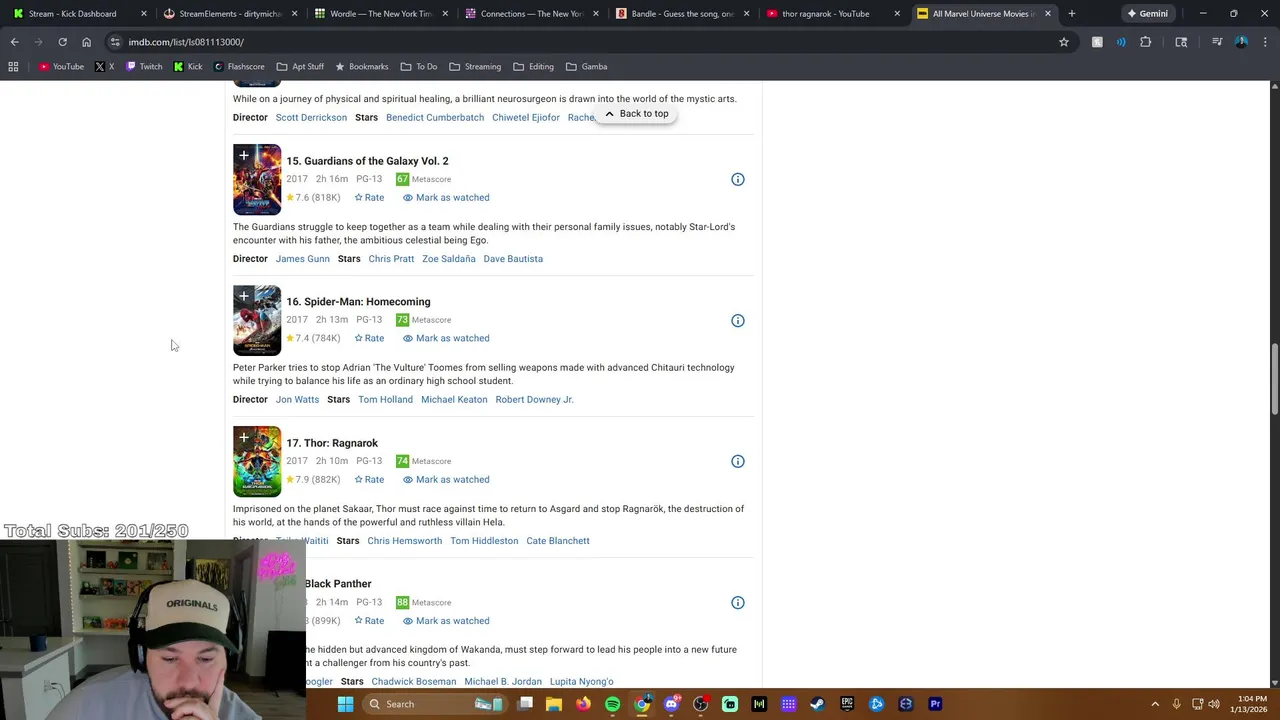This screenshot has width=1280, height=720.
Task: Switch to StreamElements tab
Action: (x=230, y=14)
